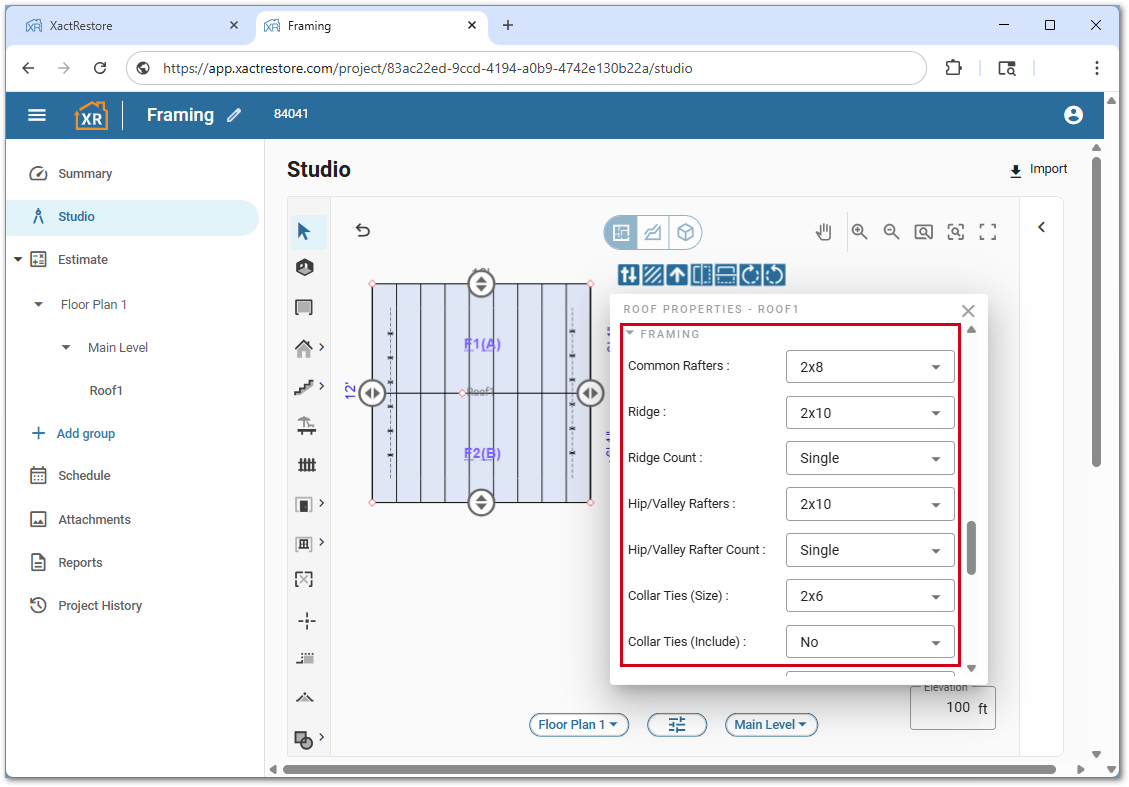Image resolution: width=1129 pixels, height=787 pixels.
Task: Switch to 3D cube view
Action: [685, 233]
